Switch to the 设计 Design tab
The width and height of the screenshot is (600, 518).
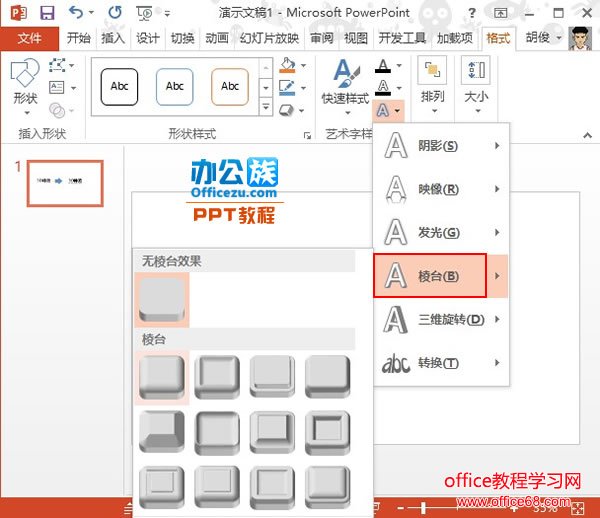click(x=148, y=38)
